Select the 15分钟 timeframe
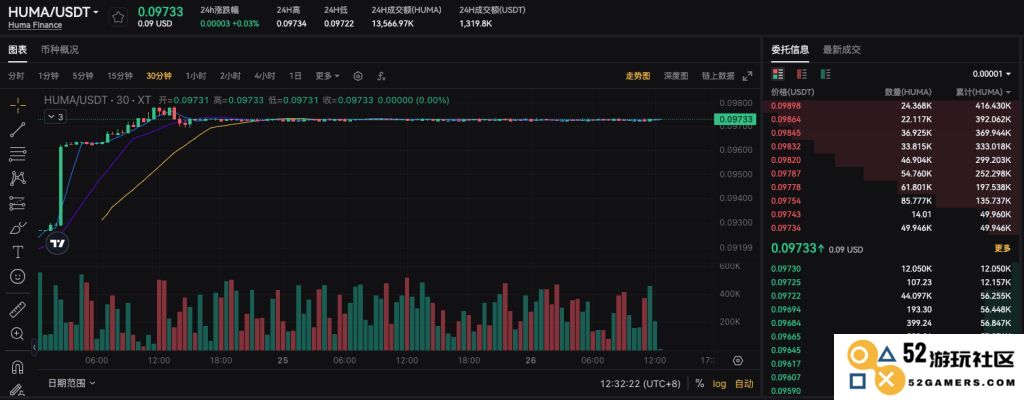Viewport: 1024px width, 400px height. 120,76
